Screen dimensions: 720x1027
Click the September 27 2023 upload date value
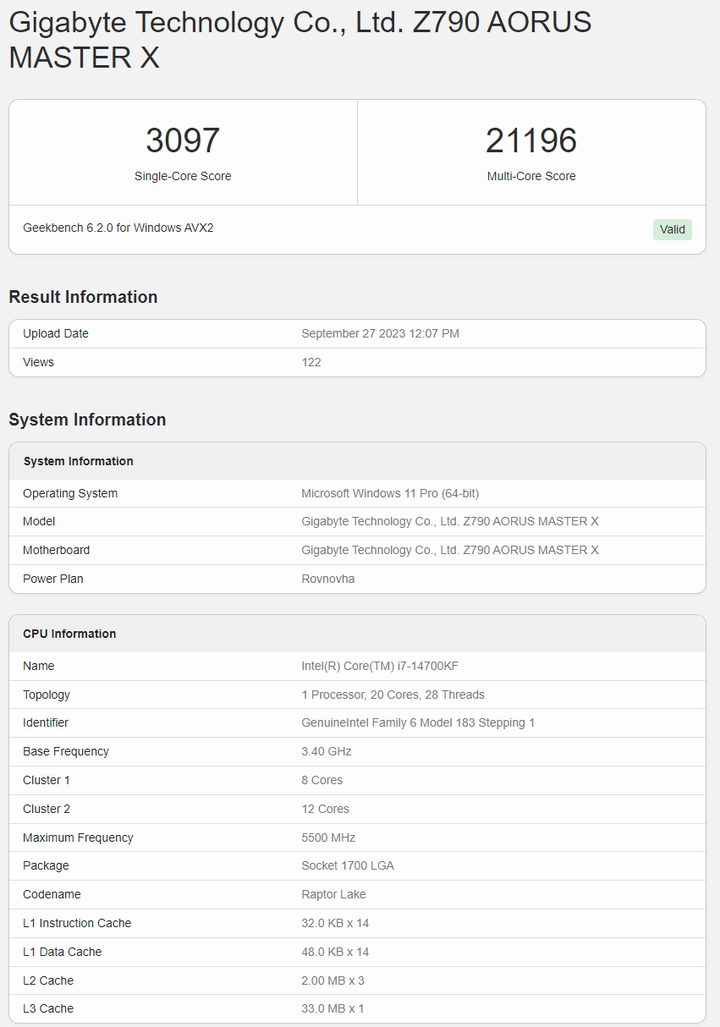click(x=380, y=334)
